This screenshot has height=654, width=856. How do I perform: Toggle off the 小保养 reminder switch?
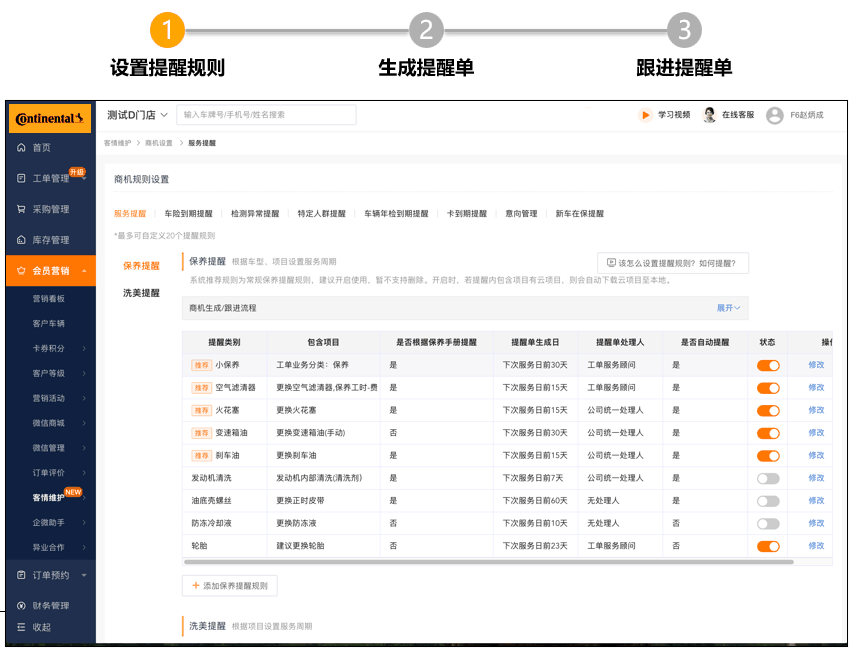coord(768,365)
